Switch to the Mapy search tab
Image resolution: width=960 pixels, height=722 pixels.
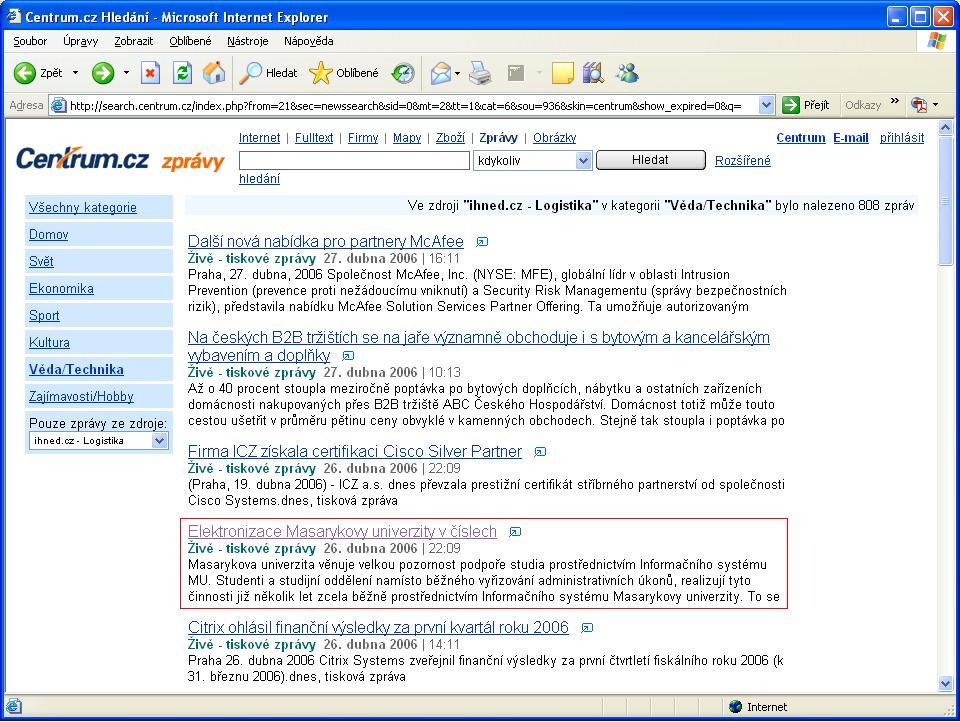coord(407,138)
